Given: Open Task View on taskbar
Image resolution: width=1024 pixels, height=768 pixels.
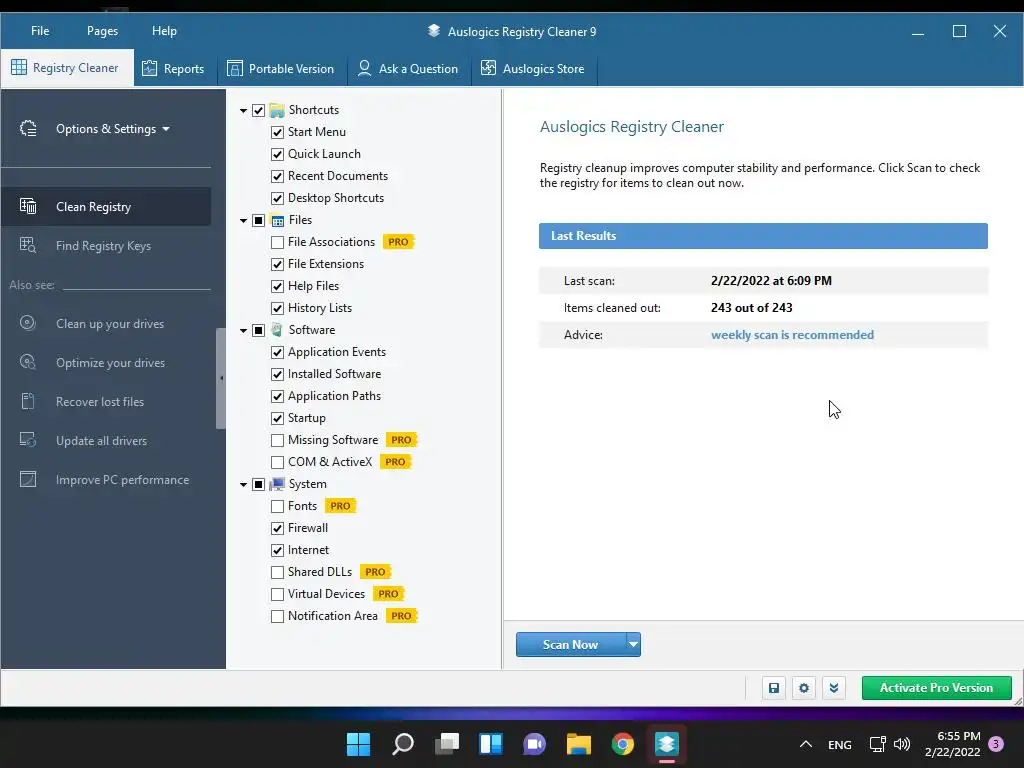Looking at the screenshot, I should pyautogui.click(x=447, y=744).
